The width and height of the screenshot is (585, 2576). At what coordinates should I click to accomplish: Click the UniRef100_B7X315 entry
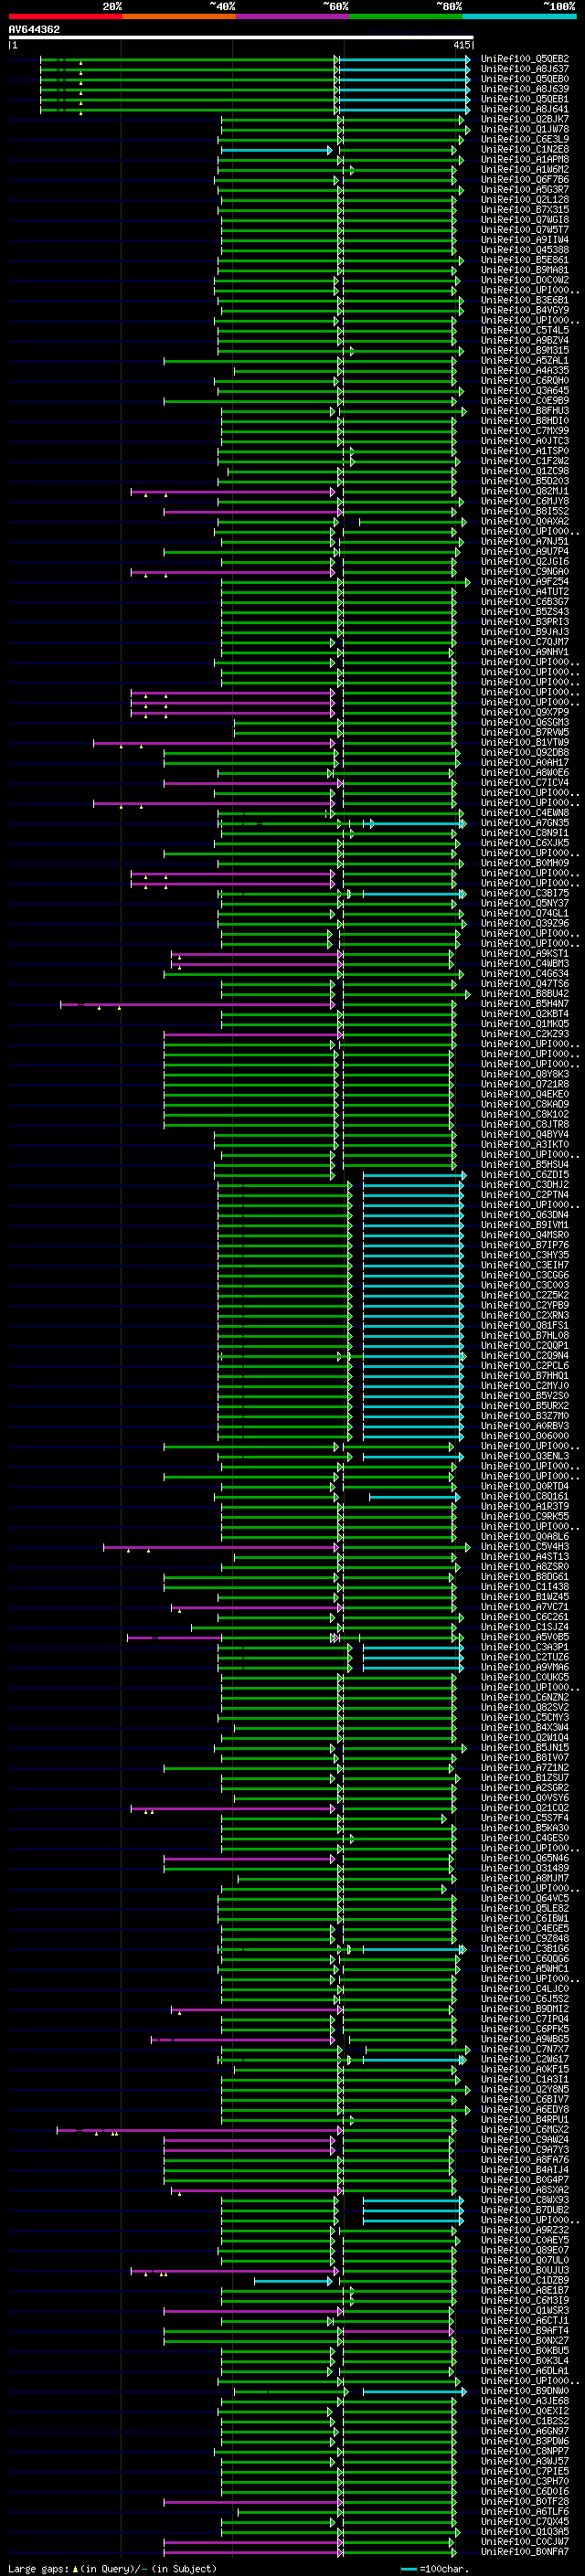click(525, 210)
